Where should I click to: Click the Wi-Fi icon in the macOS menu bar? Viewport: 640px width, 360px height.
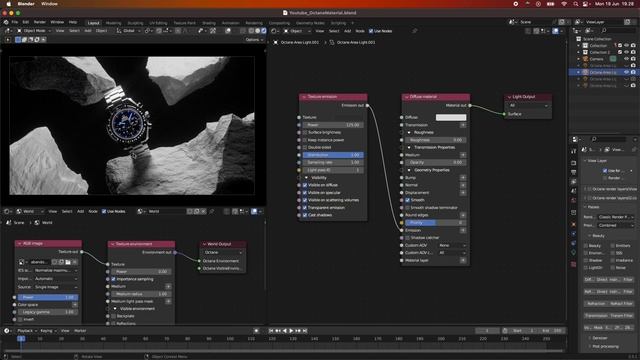[x=564, y=4]
